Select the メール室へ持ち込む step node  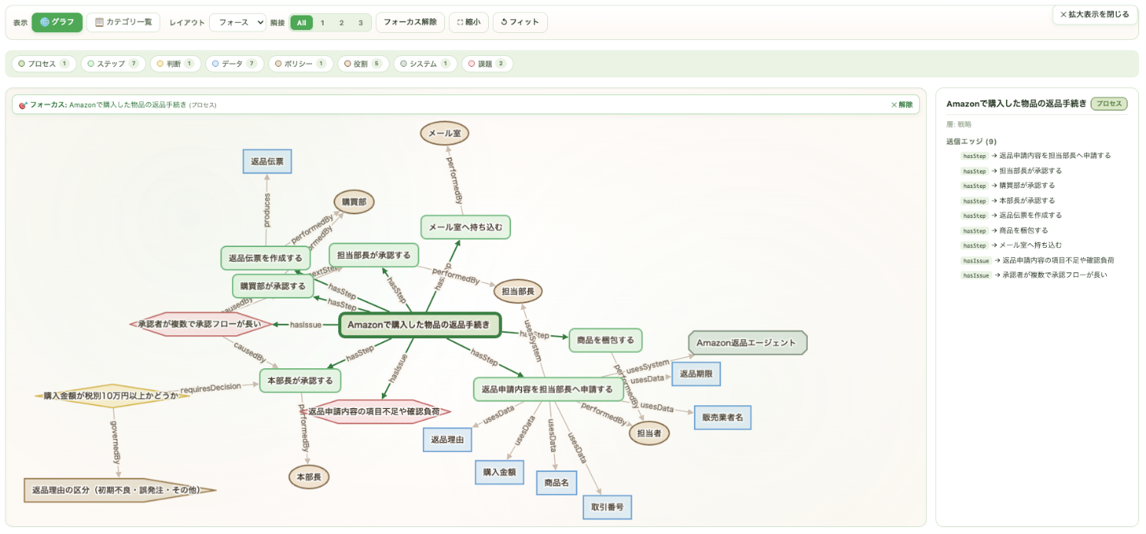pos(466,226)
